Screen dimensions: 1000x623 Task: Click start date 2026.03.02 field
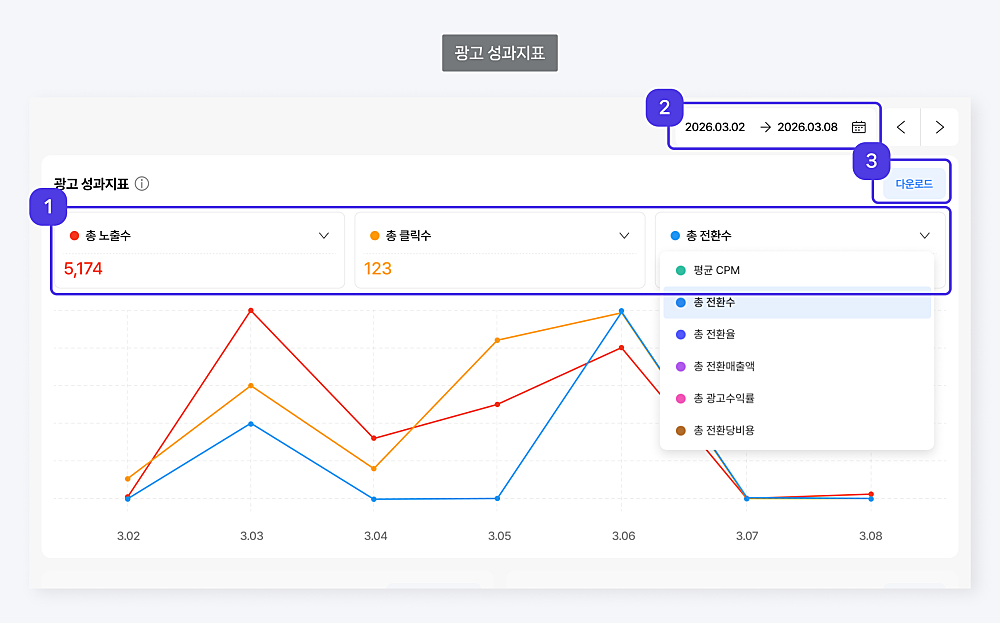click(x=714, y=127)
